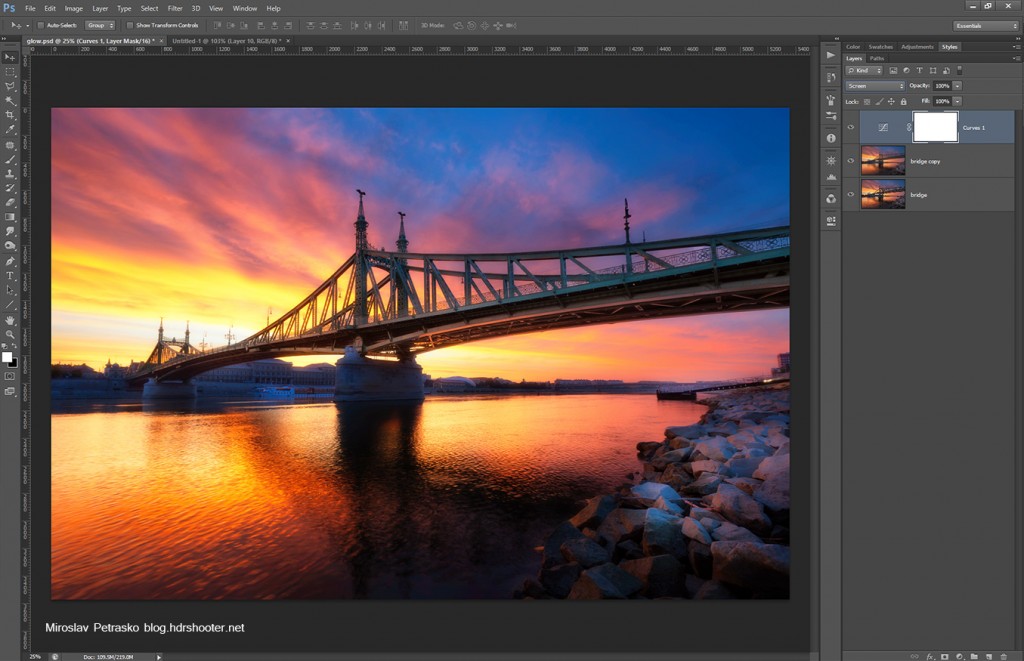Open the Filter menu
This screenshot has width=1024, height=661.
pyautogui.click(x=175, y=8)
